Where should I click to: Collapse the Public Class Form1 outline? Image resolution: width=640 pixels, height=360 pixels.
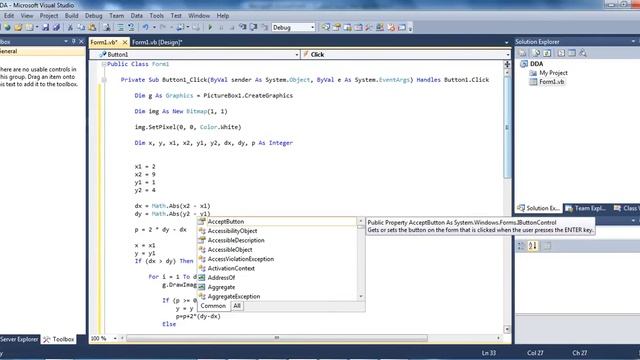(x=104, y=64)
